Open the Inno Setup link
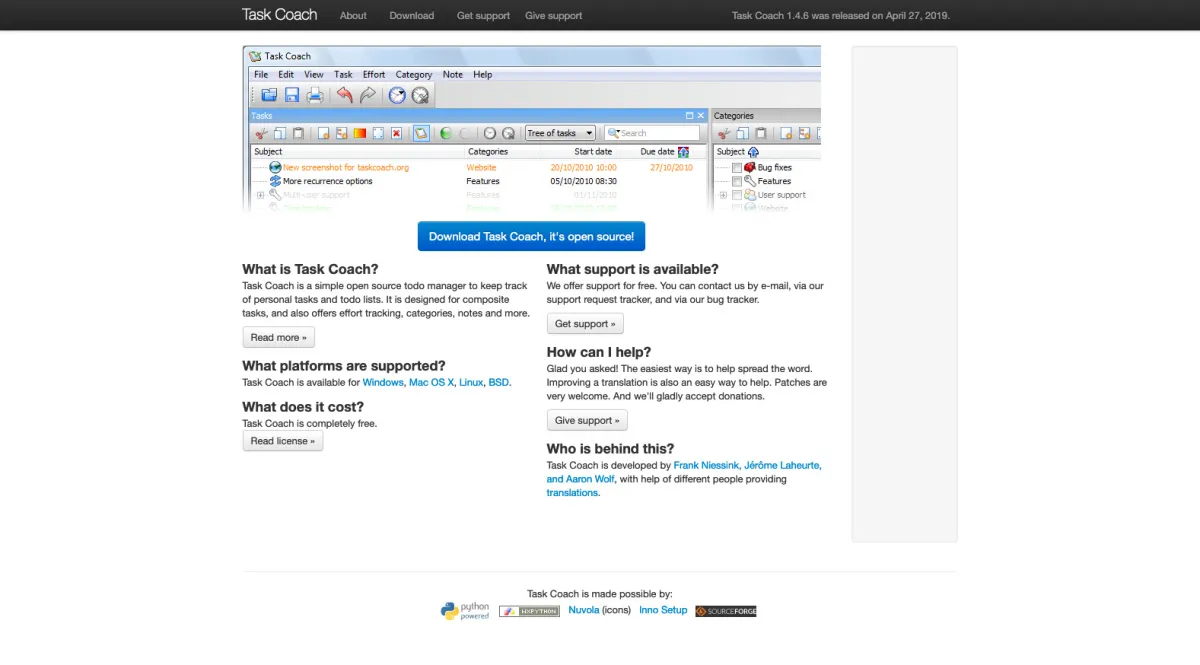 (663, 610)
